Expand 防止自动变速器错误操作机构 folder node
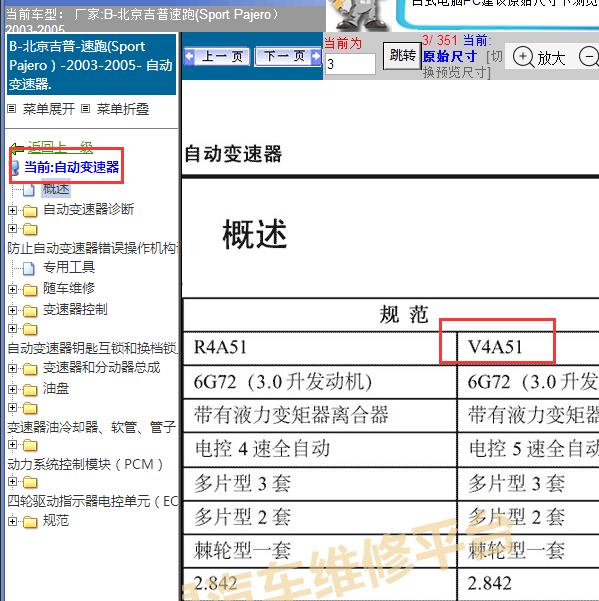The width and height of the screenshot is (599, 601). coord(12,229)
